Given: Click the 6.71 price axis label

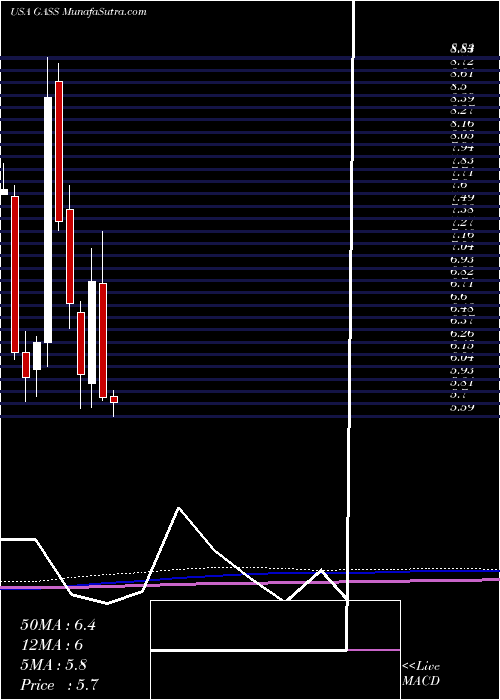Looking at the screenshot, I should click(462, 283).
